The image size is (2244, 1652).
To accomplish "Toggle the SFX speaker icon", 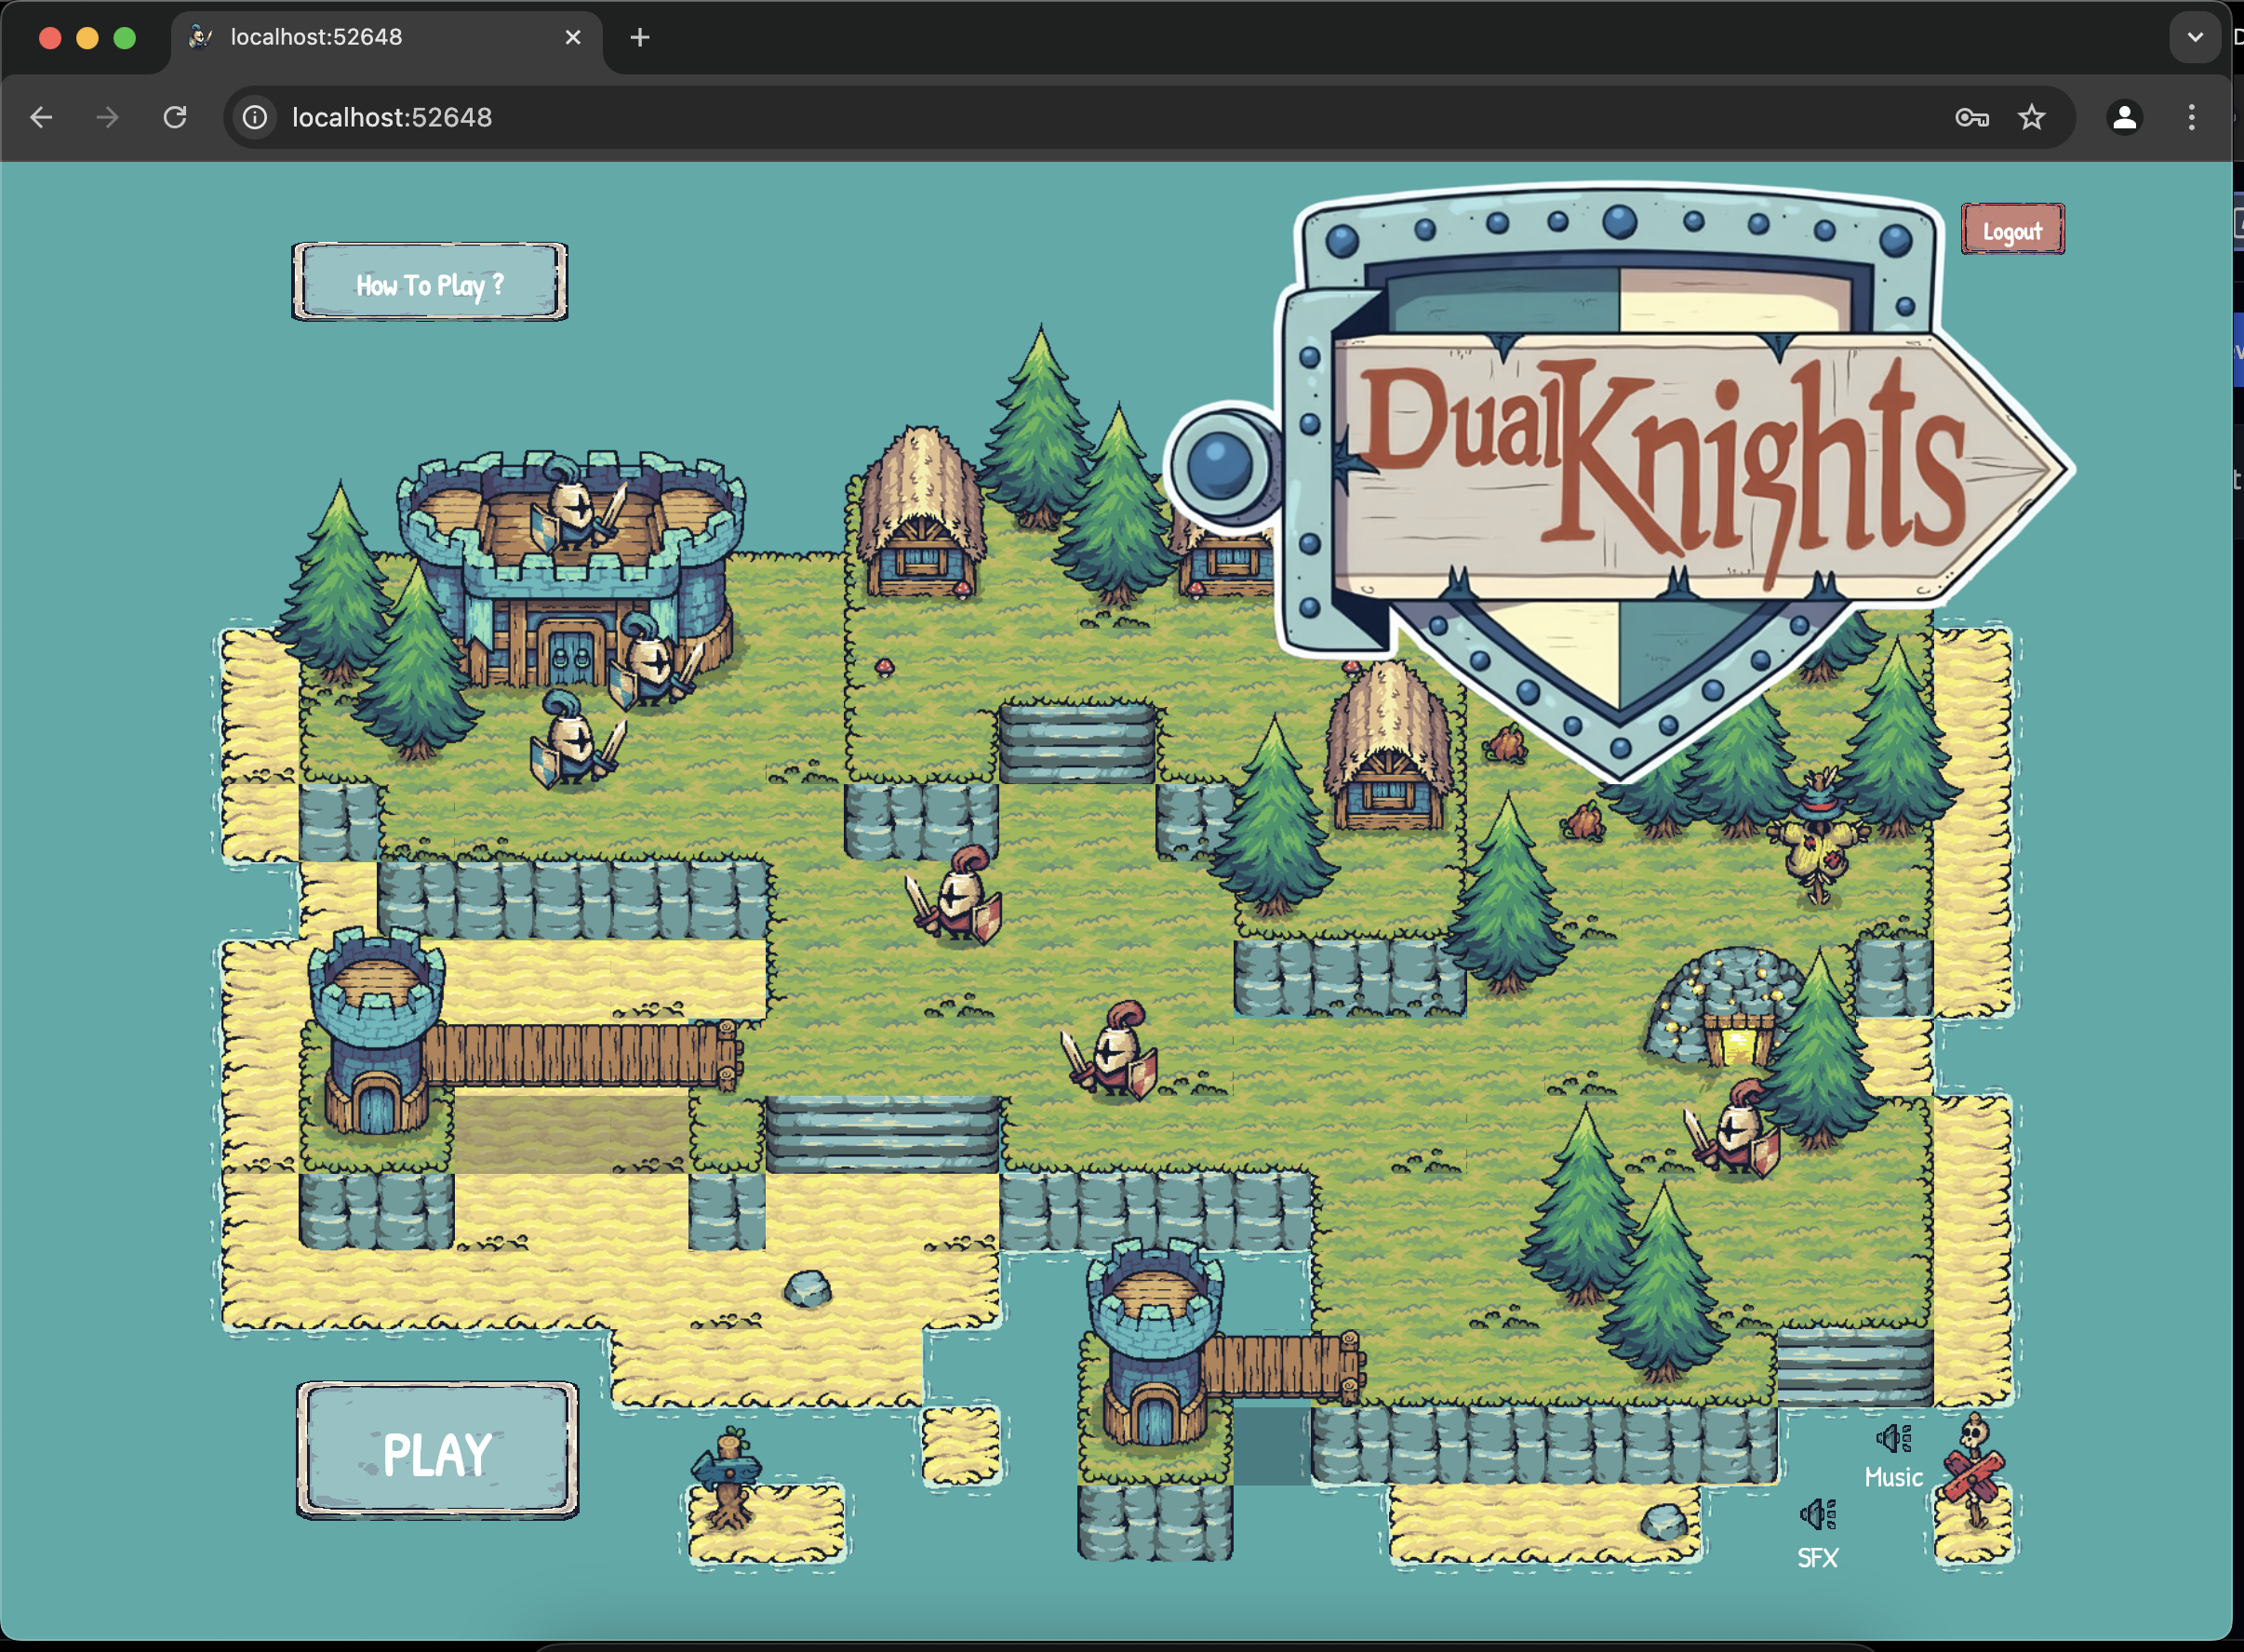I will [x=1817, y=1516].
